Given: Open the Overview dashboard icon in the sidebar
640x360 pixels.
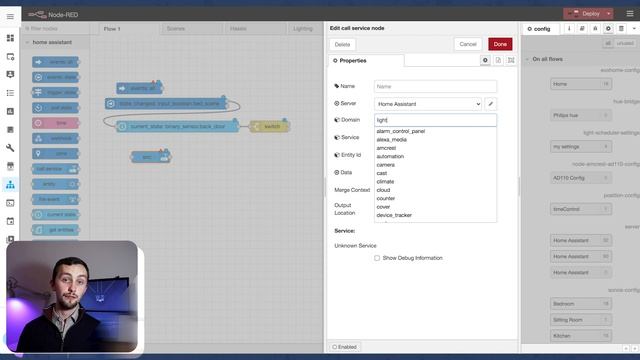Looking at the screenshot, I should (10, 38).
